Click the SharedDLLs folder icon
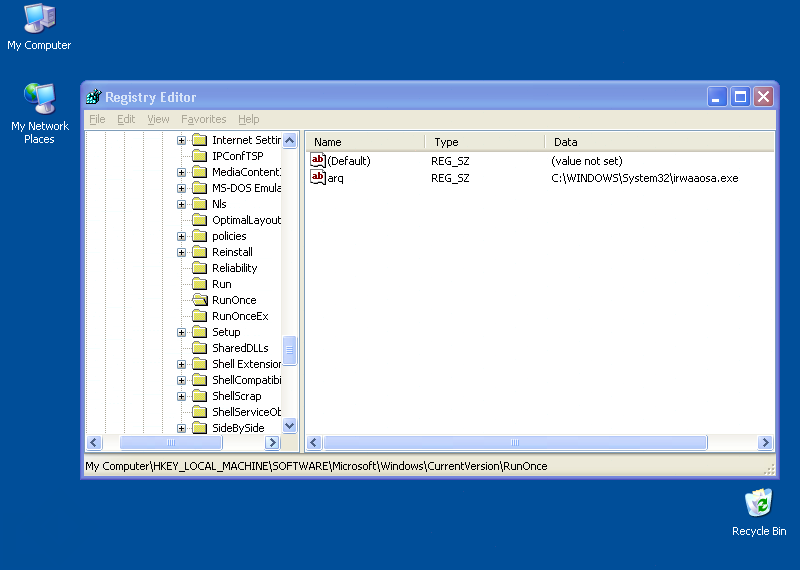The image size is (800, 570). pos(199,348)
